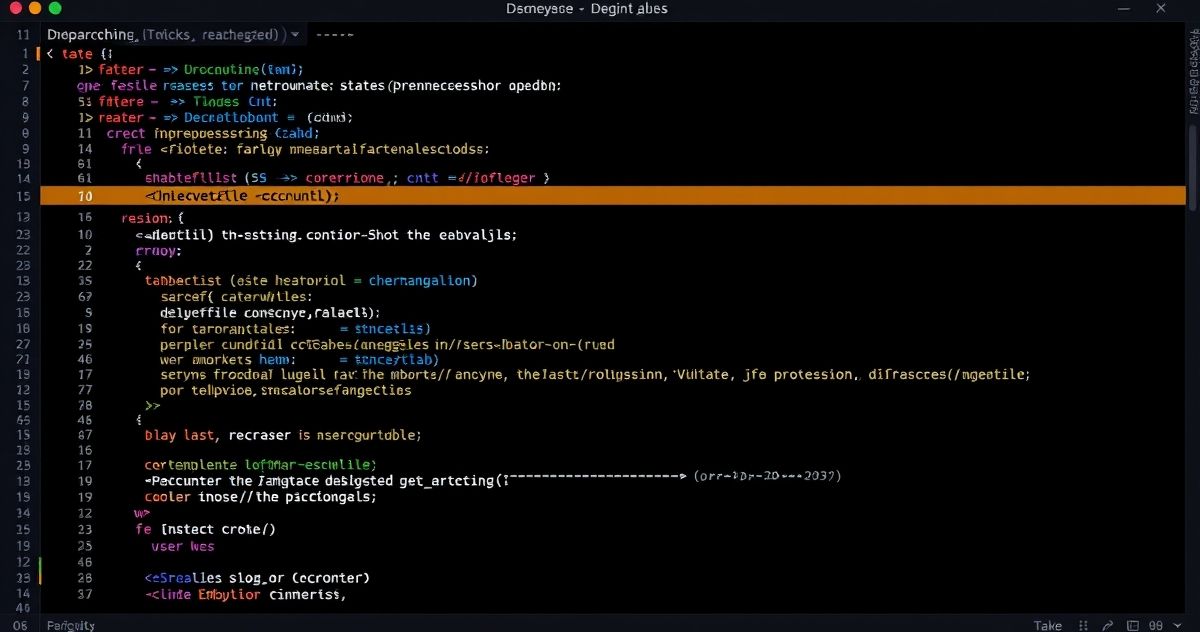Close the window with the top-right X
Image resolution: width=1200 pixels, height=632 pixels.
click(1160, 8)
